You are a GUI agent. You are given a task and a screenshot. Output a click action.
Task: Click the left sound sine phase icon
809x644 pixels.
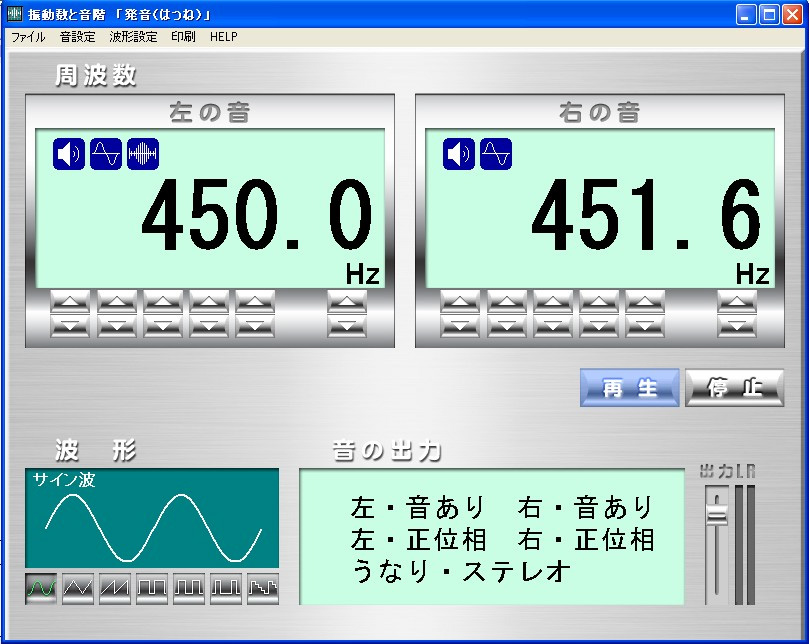pos(106,154)
